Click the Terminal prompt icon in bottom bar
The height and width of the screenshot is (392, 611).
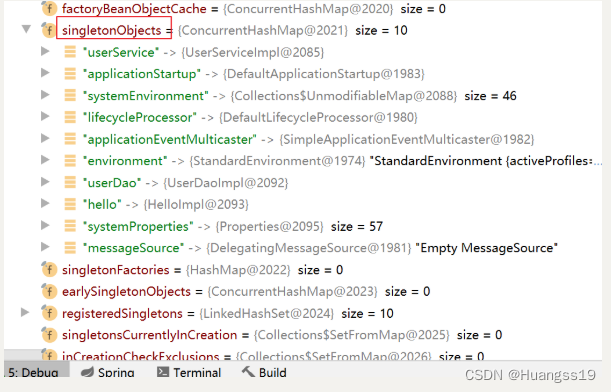pos(163,372)
